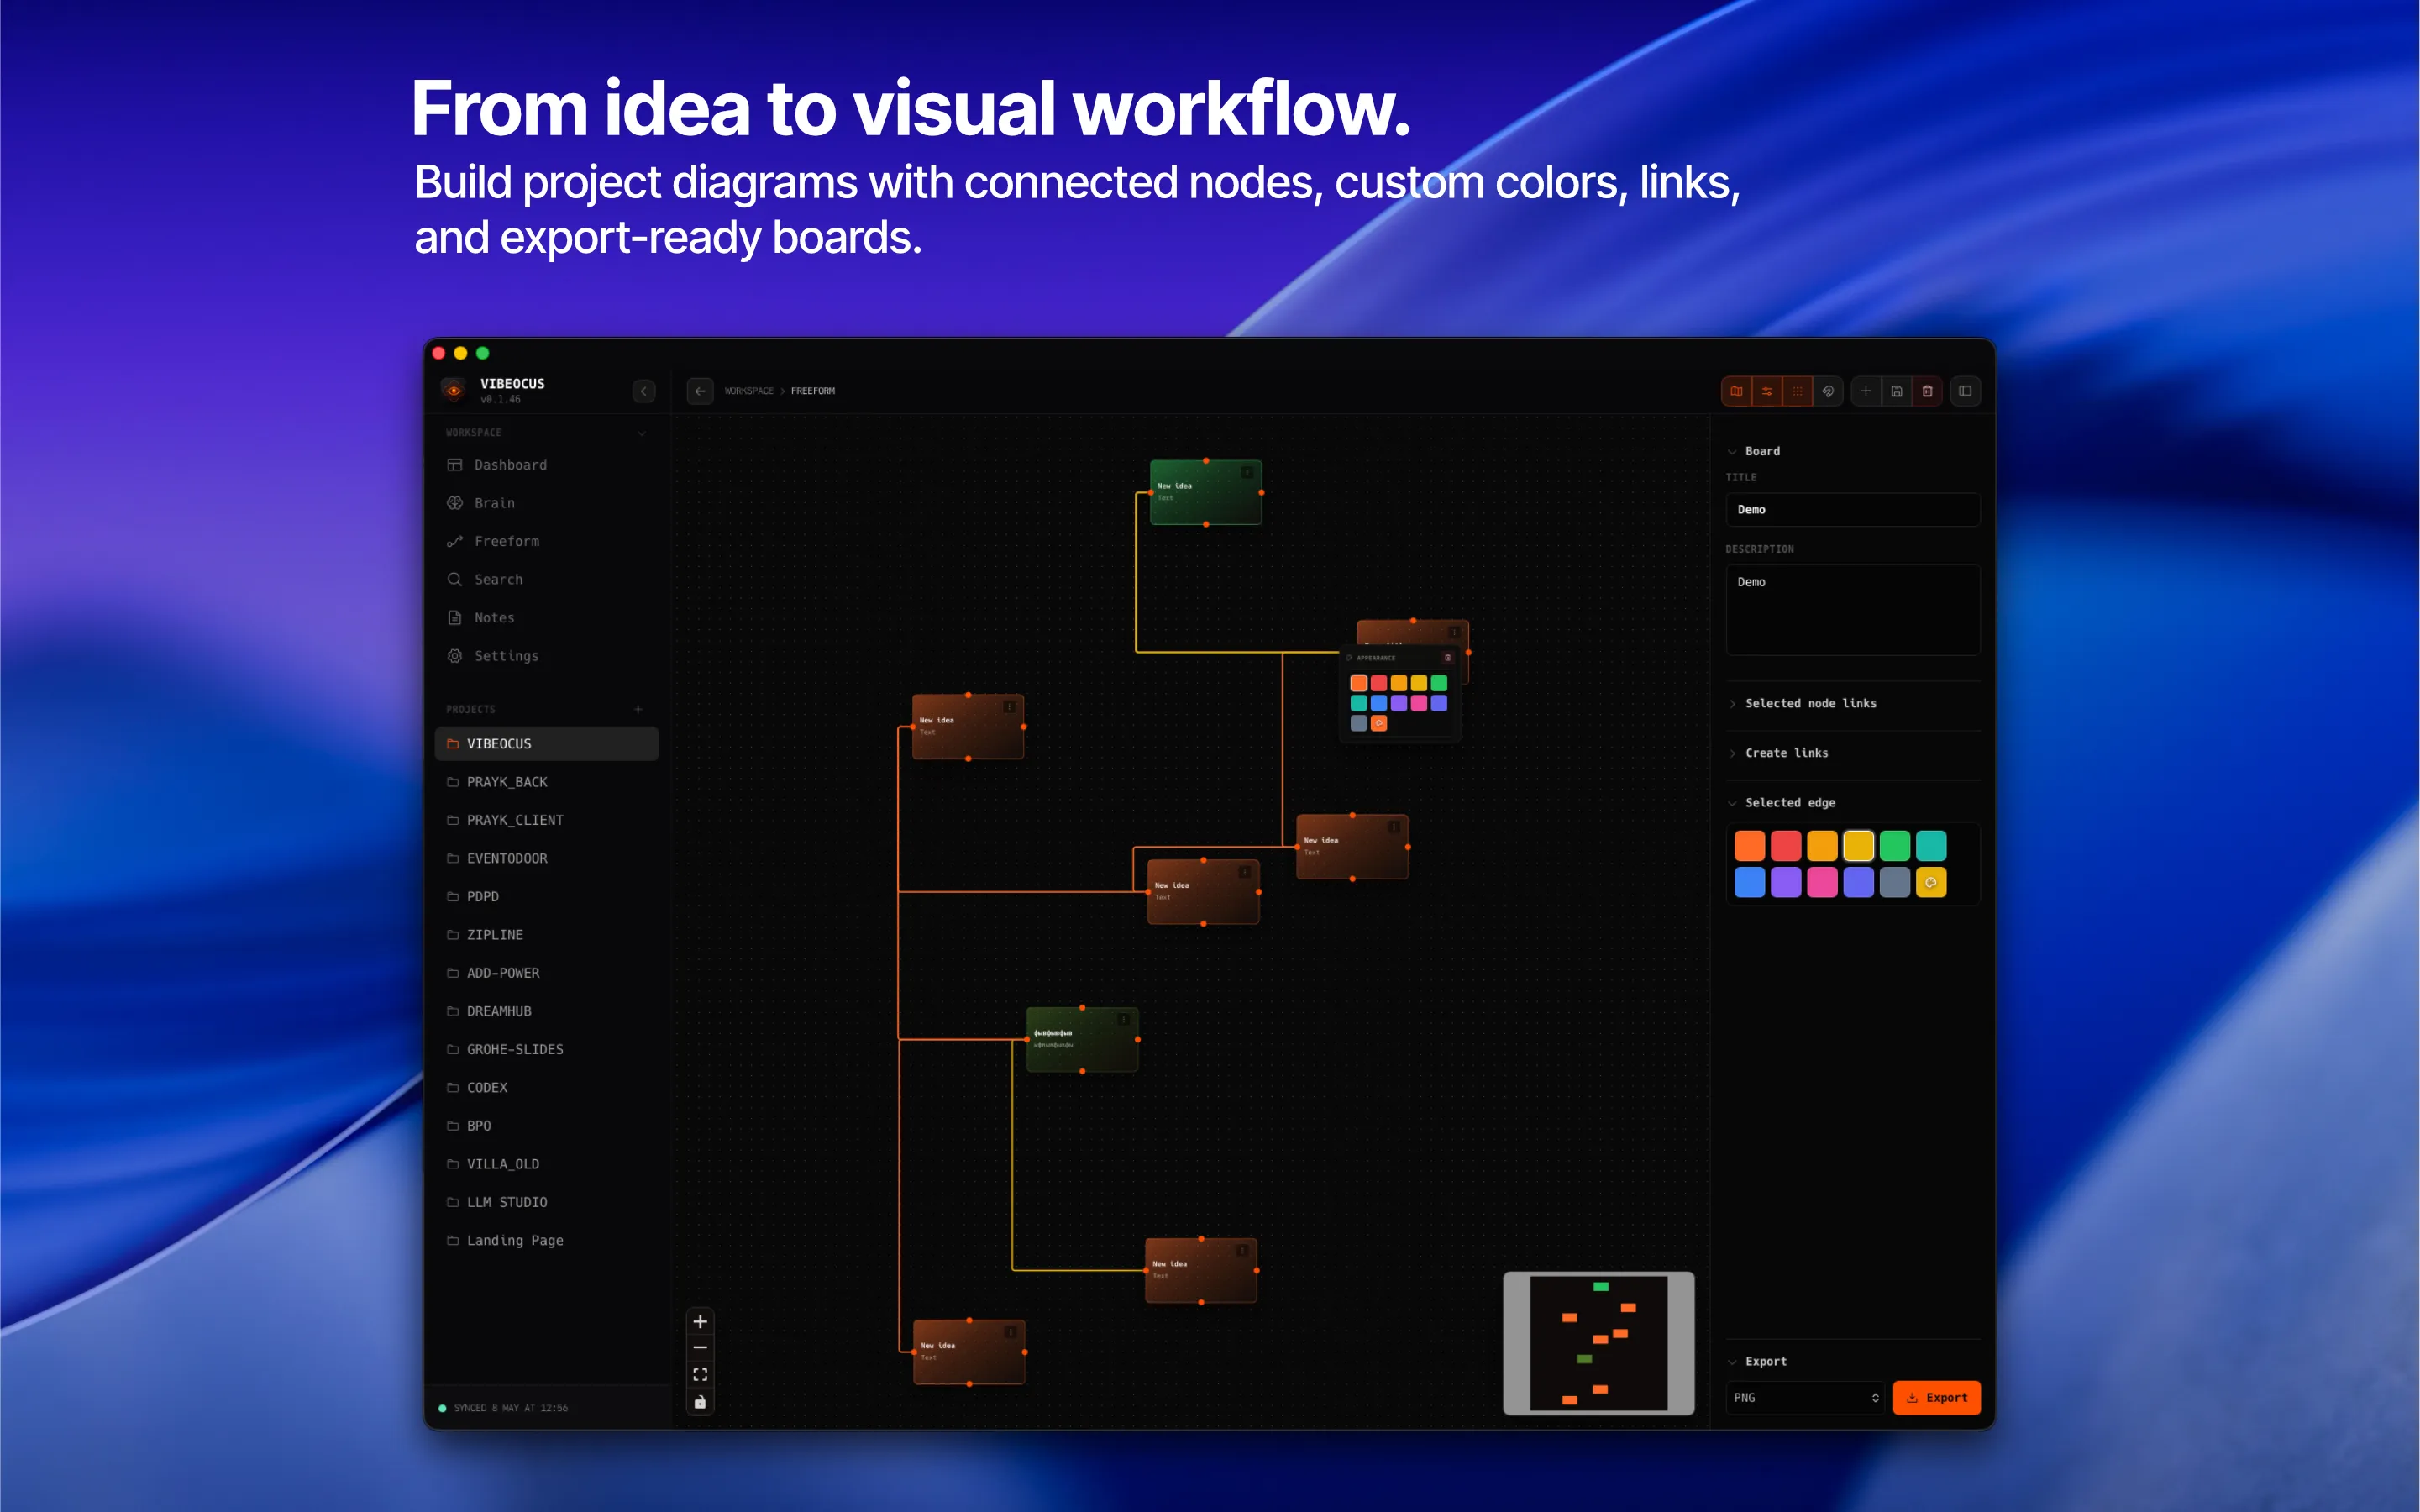Viewport: 2420px width, 1512px height.
Task: Open the Brain section
Action: point(547,503)
